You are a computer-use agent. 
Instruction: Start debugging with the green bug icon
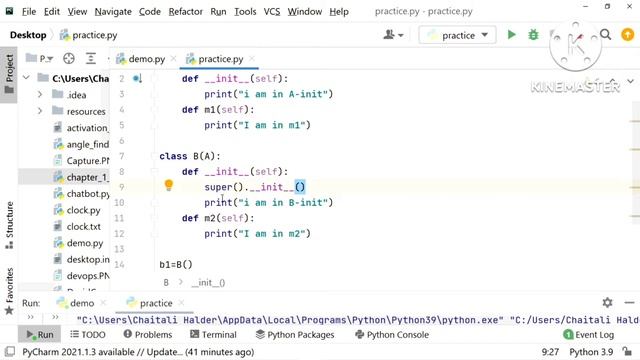coord(533,35)
